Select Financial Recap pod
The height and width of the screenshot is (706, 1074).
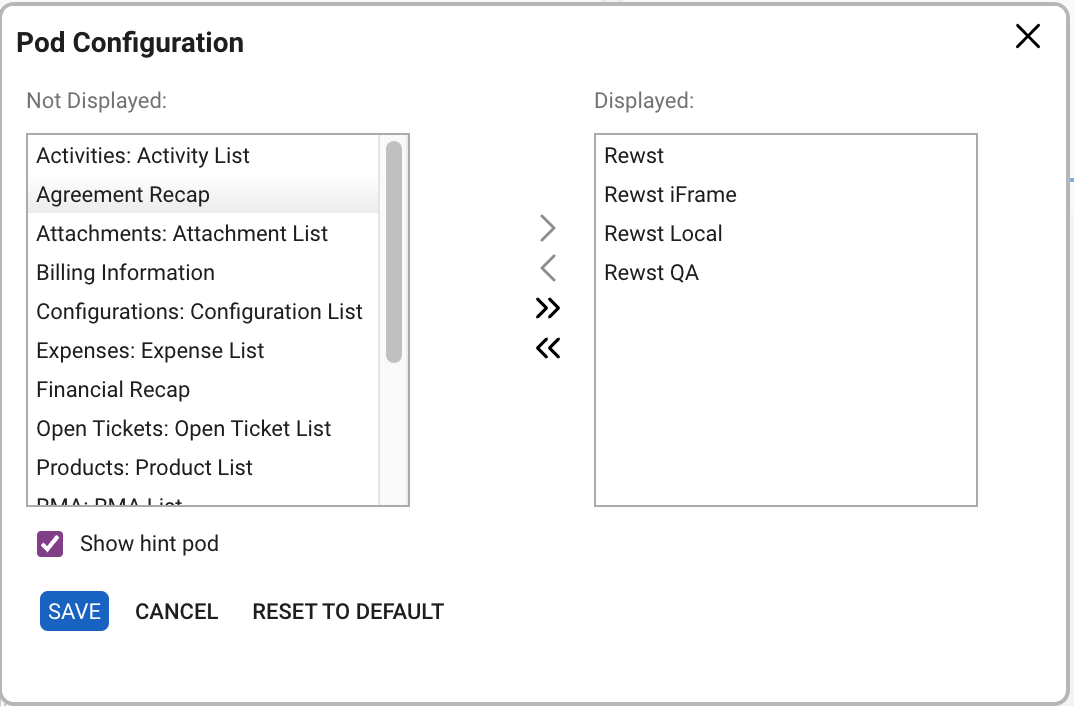click(x=113, y=390)
